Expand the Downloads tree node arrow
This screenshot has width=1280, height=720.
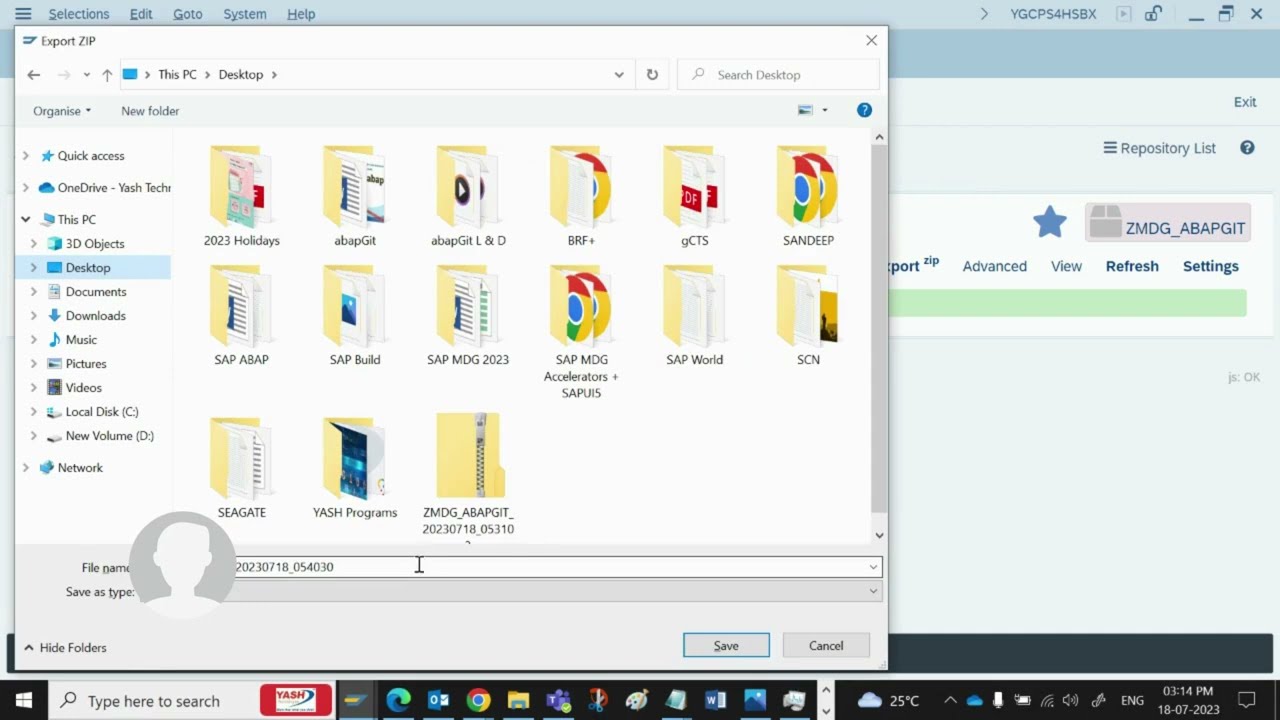34,316
